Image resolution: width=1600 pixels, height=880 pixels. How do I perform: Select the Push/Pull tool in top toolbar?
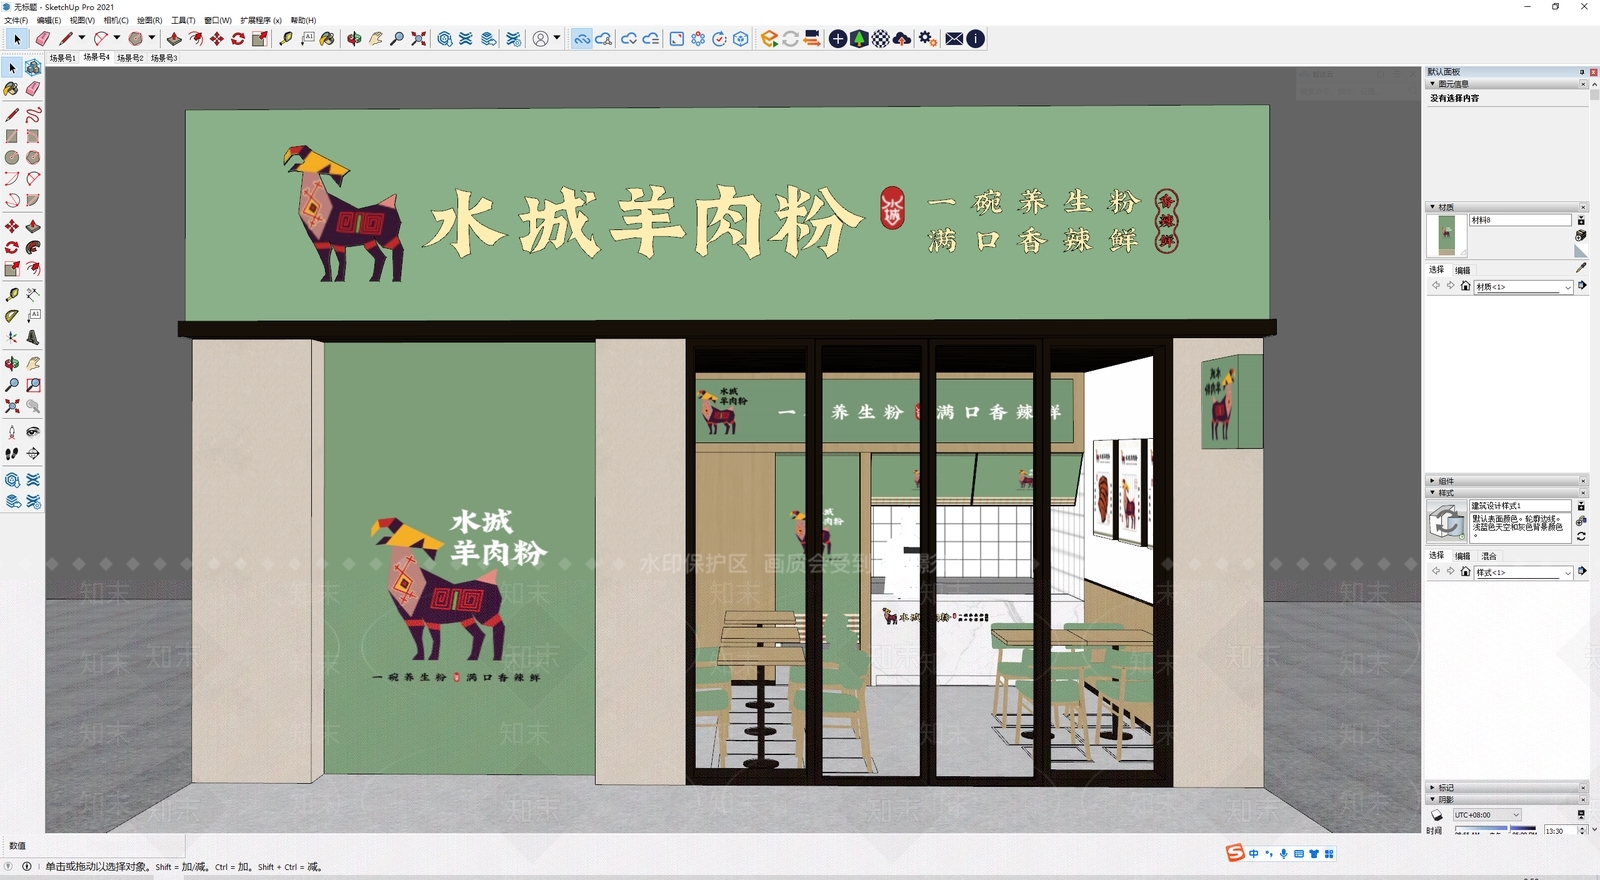coord(174,39)
